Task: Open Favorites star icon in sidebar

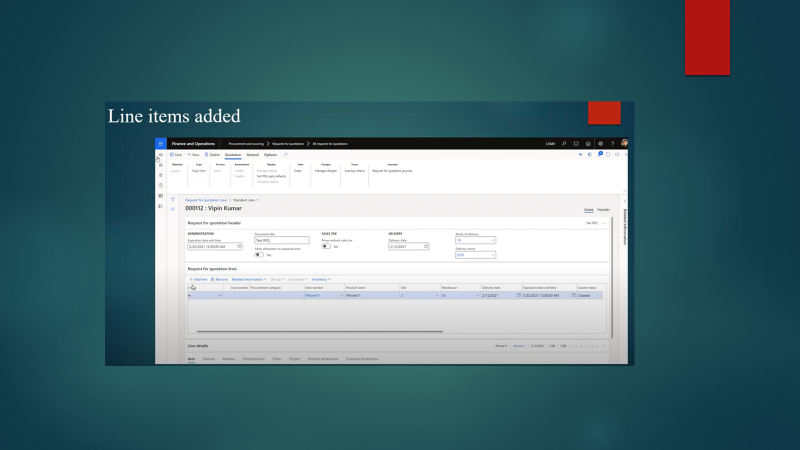Action: pyautogui.click(x=161, y=175)
